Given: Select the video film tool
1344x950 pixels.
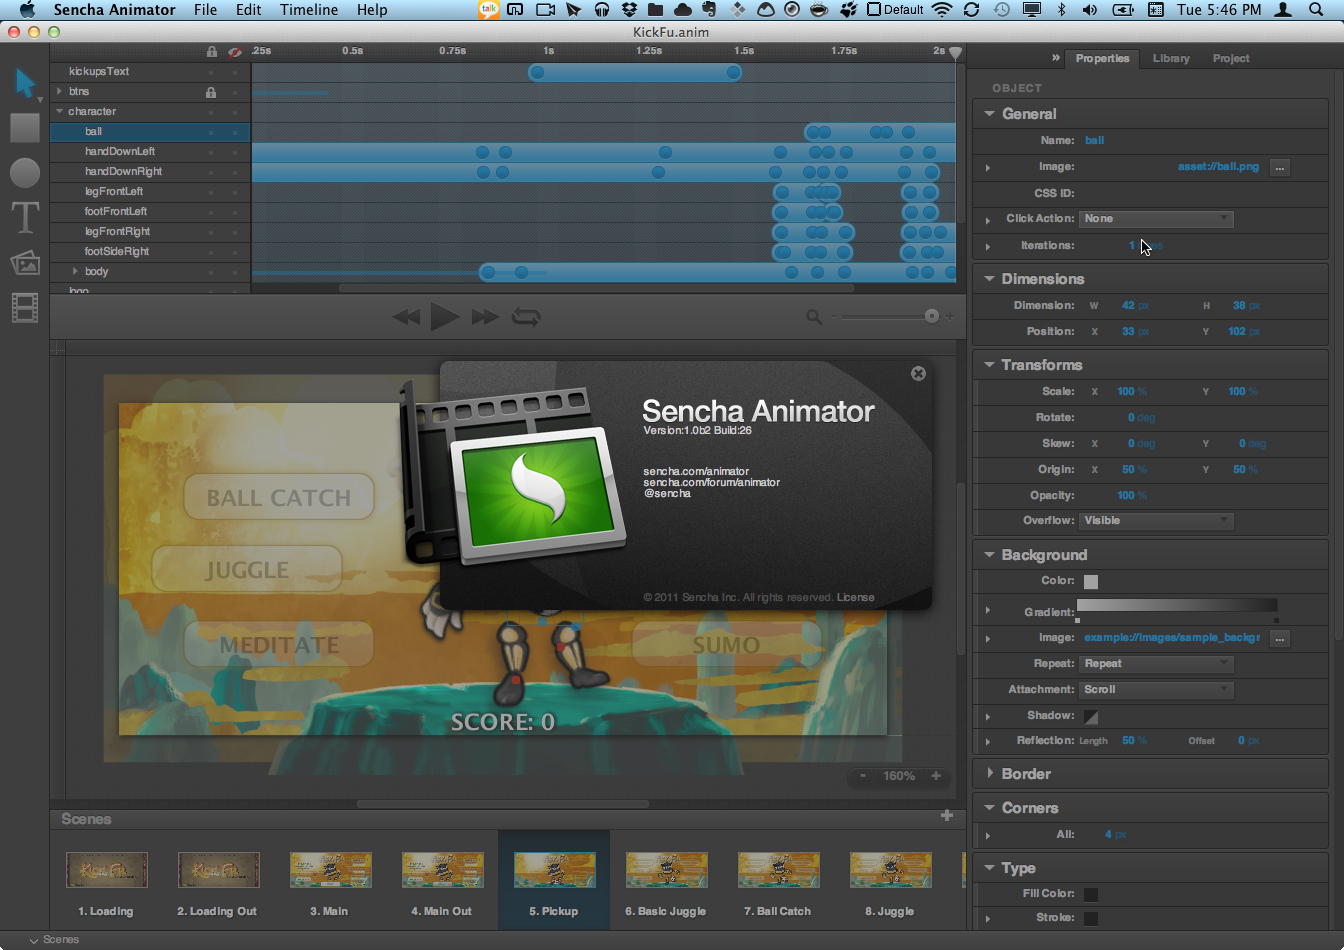Looking at the screenshot, I should pyautogui.click(x=25, y=308).
